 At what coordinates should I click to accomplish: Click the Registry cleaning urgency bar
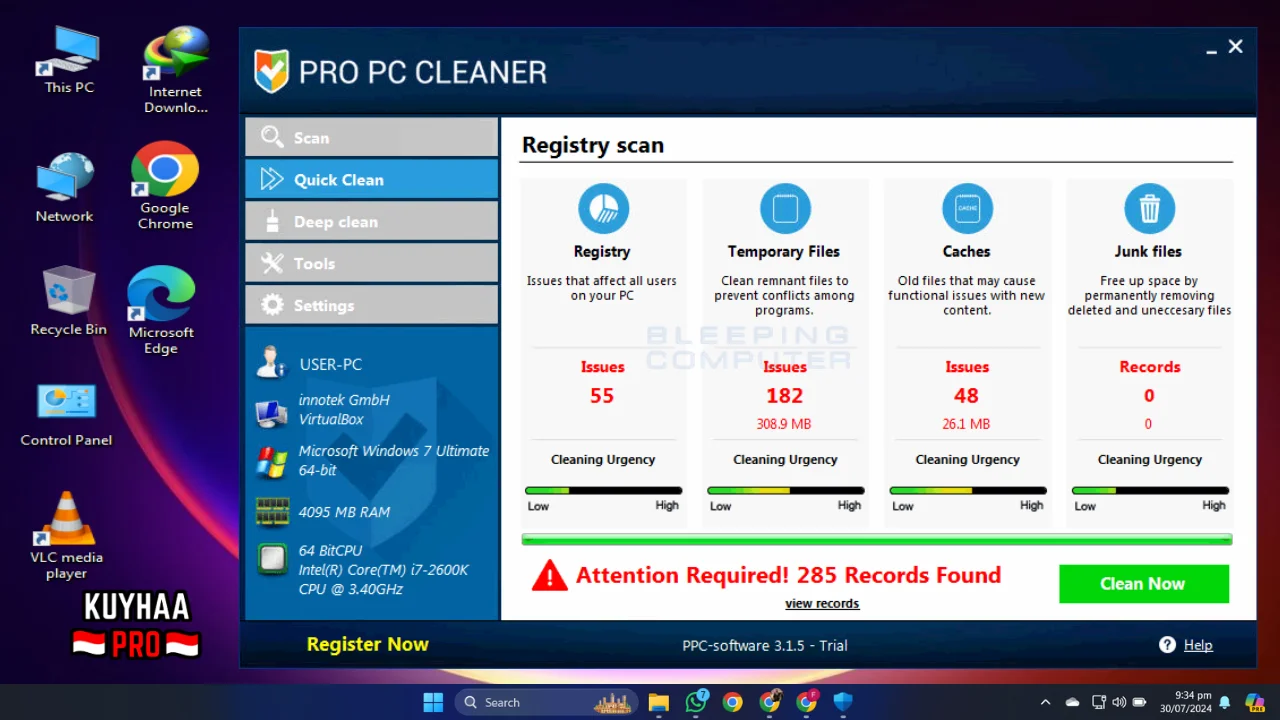(603, 491)
